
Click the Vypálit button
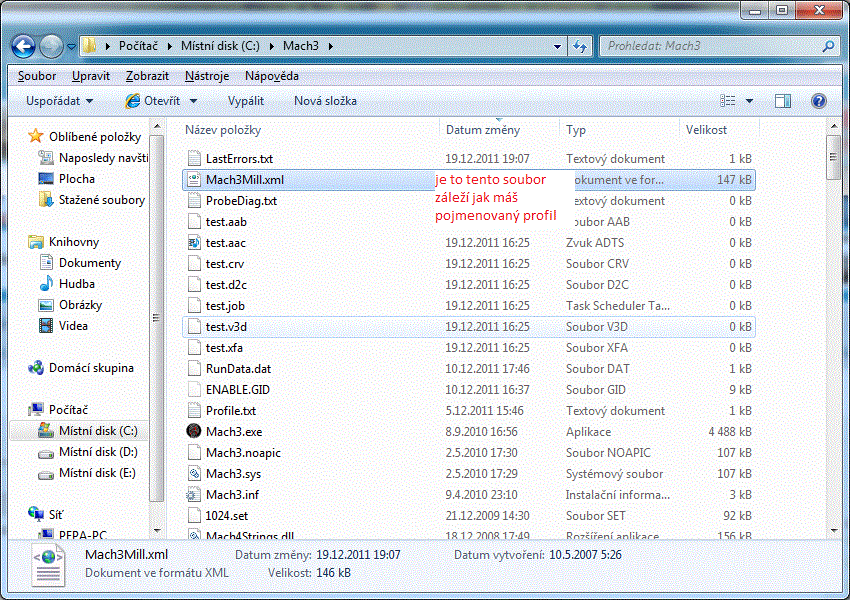coord(246,101)
